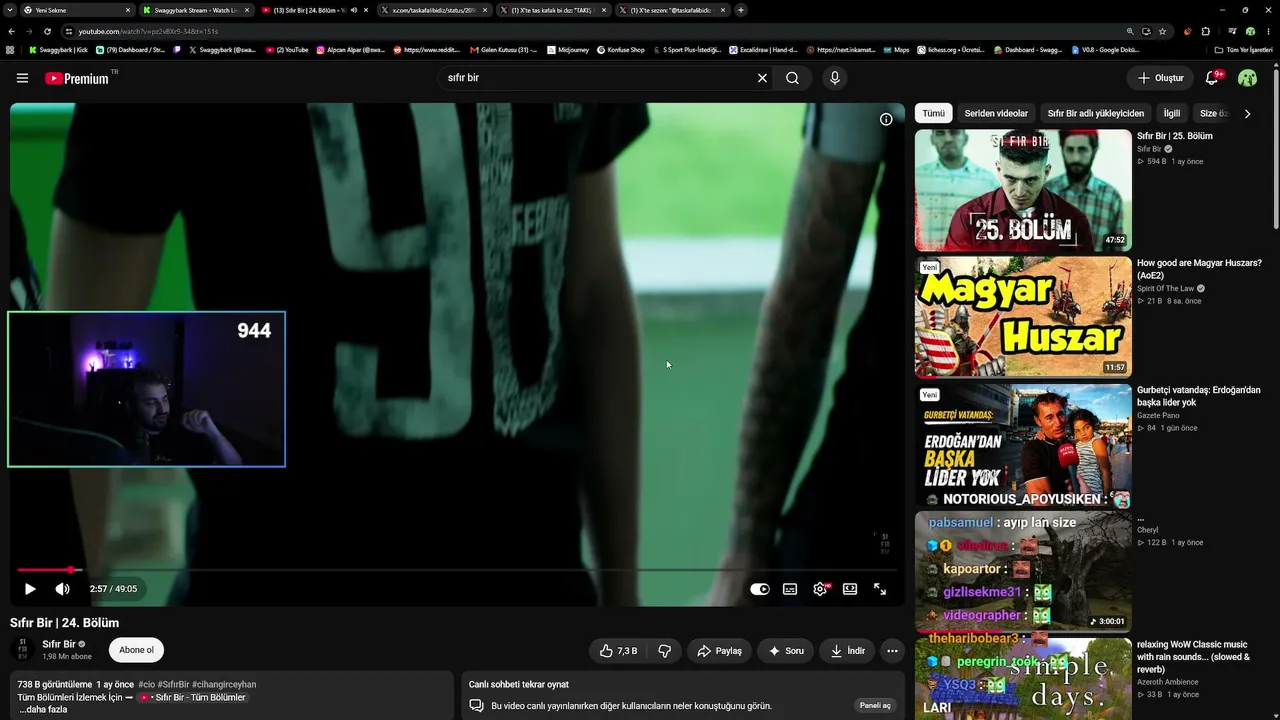Open the chat replay with Paneli aç

tap(875, 705)
